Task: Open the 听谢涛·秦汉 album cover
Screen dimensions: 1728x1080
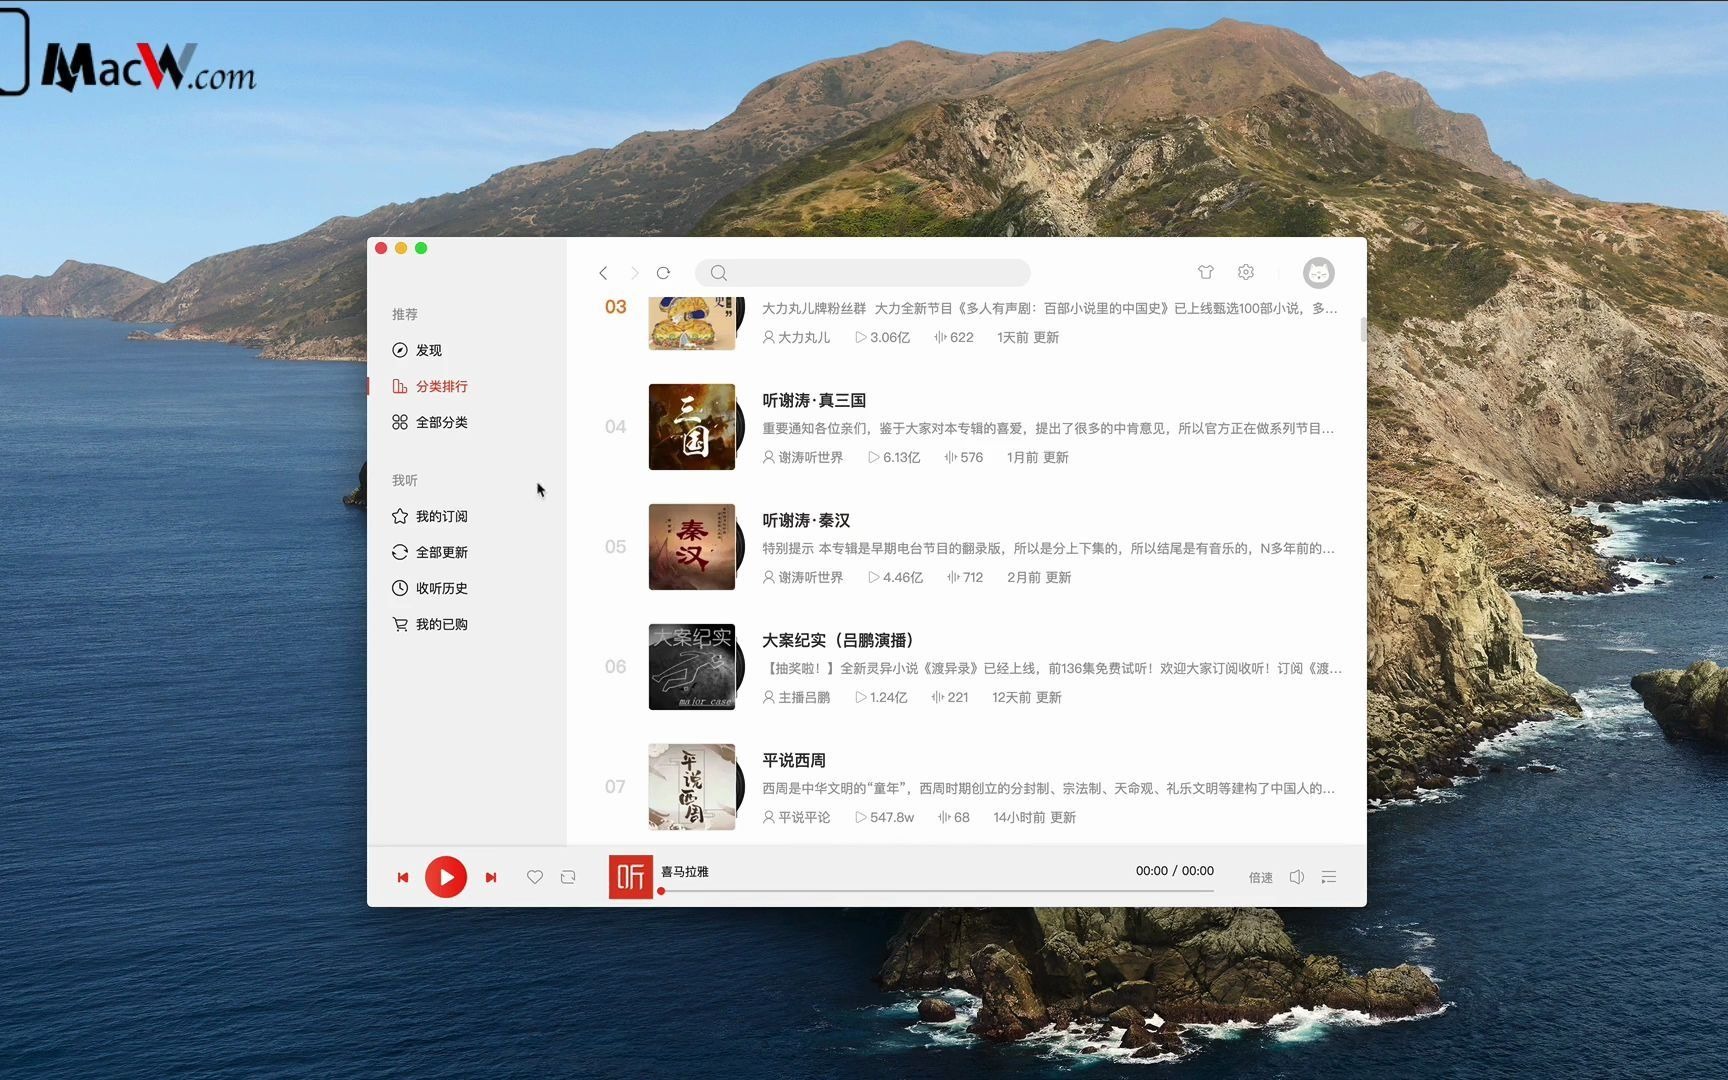Action: [692, 547]
